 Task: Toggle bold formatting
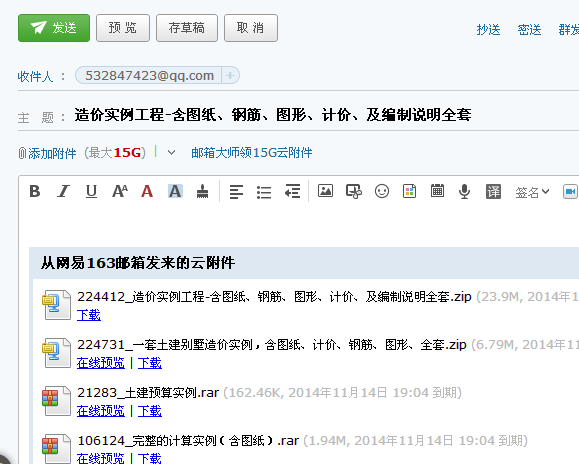[35, 191]
